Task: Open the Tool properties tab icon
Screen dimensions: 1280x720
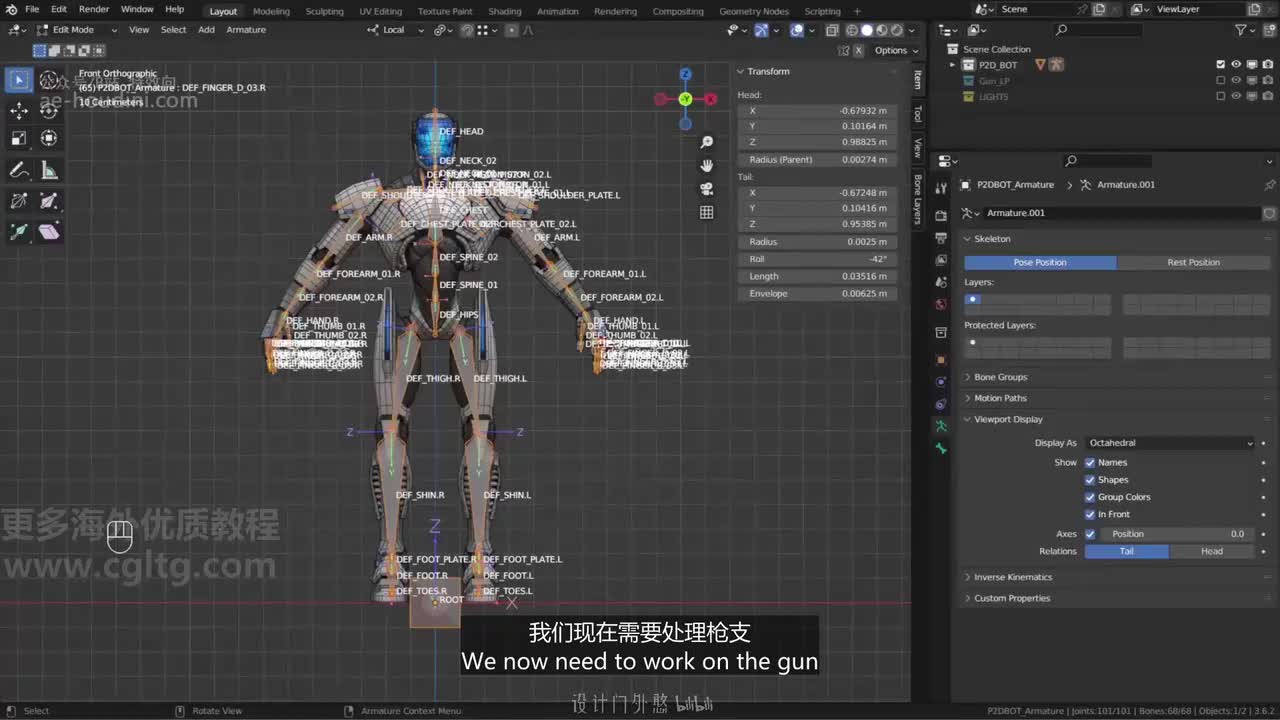Action: click(x=940, y=189)
